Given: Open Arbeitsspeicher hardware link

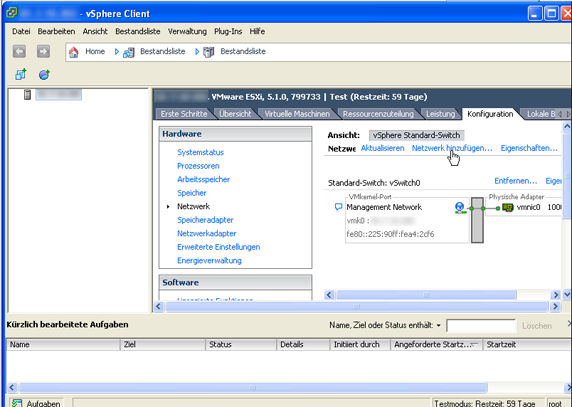Looking at the screenshot, I should coord(203,179).
